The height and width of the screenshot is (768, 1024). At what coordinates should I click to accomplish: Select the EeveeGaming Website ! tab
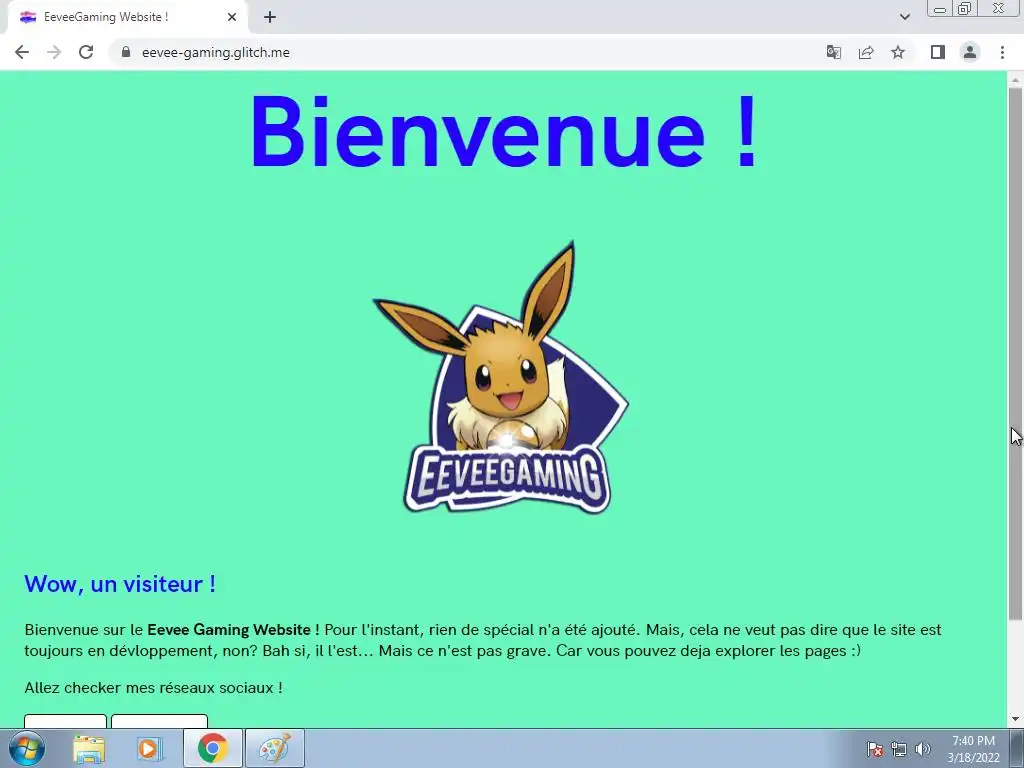(127, 18)
